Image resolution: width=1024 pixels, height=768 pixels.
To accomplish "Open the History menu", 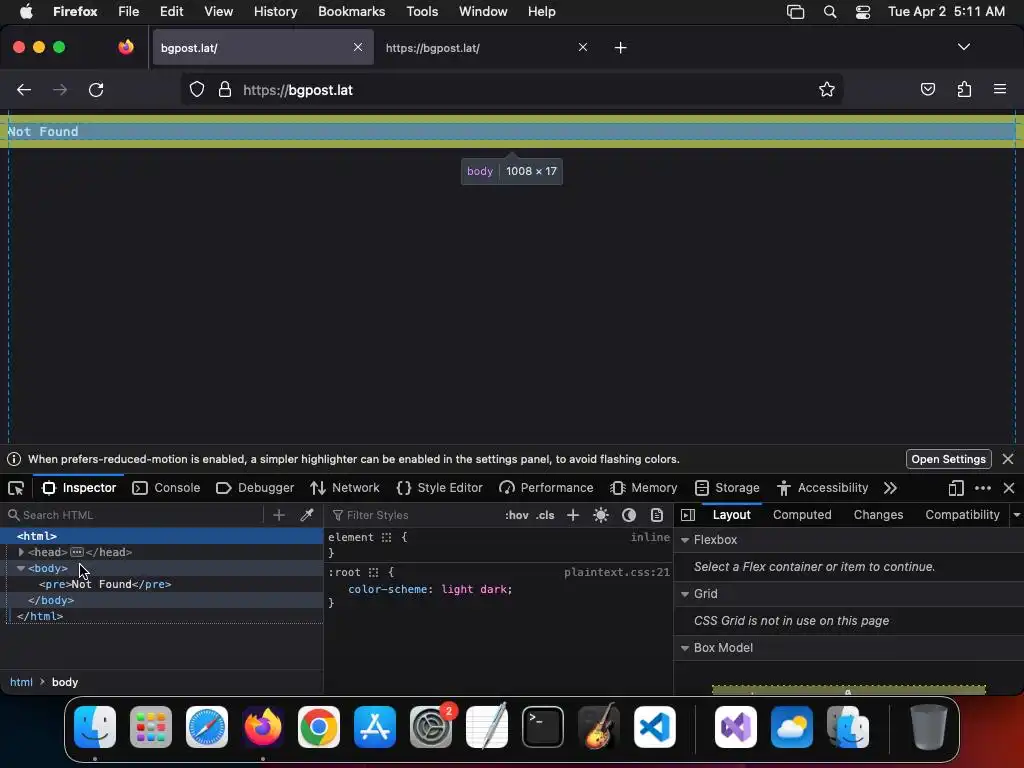I will [x=275, y=12].
